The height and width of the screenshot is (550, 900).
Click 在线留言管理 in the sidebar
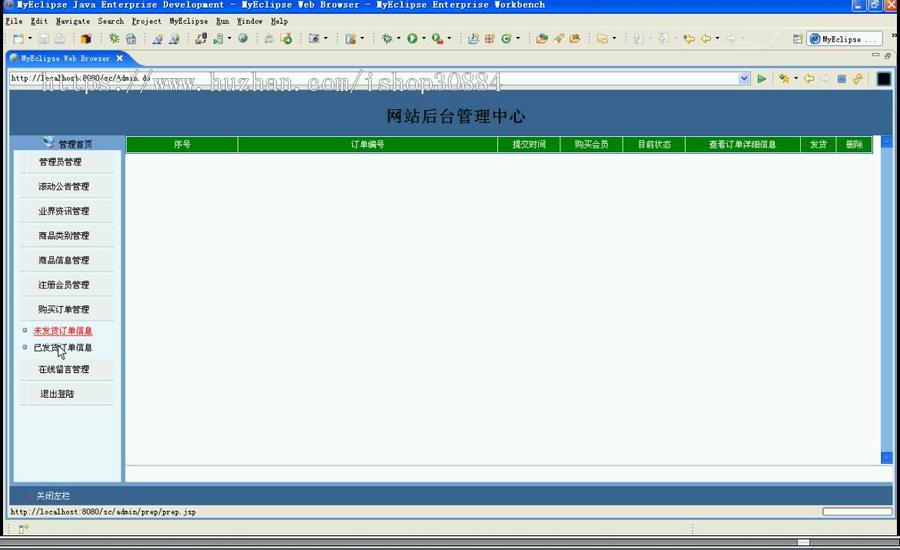[64, 369]
